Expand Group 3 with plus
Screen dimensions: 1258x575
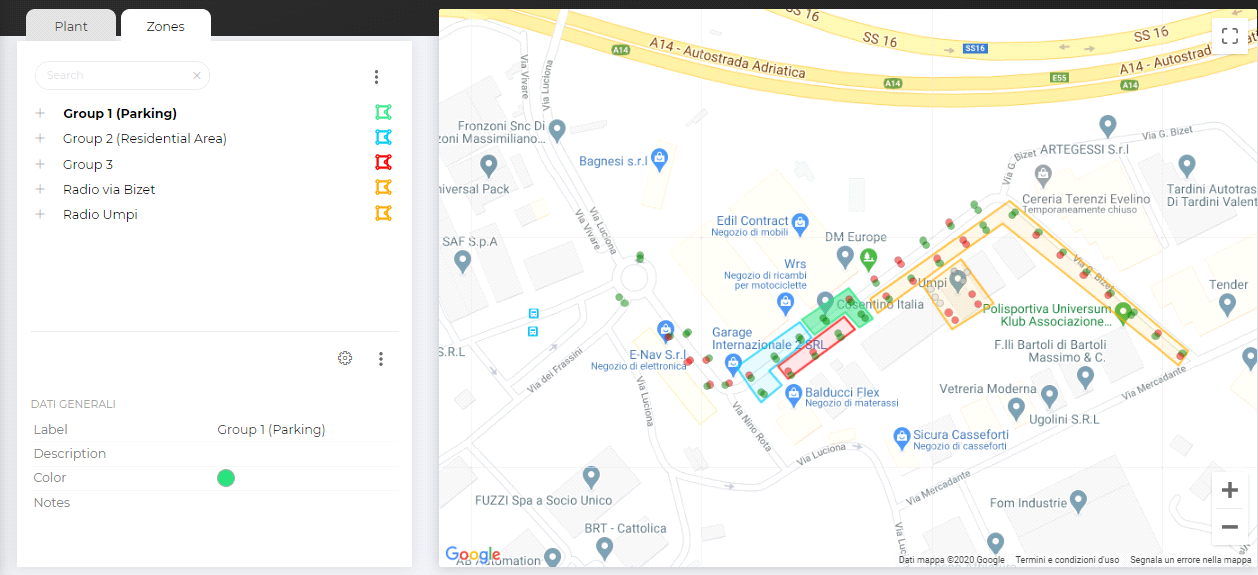tap(40, 164)
